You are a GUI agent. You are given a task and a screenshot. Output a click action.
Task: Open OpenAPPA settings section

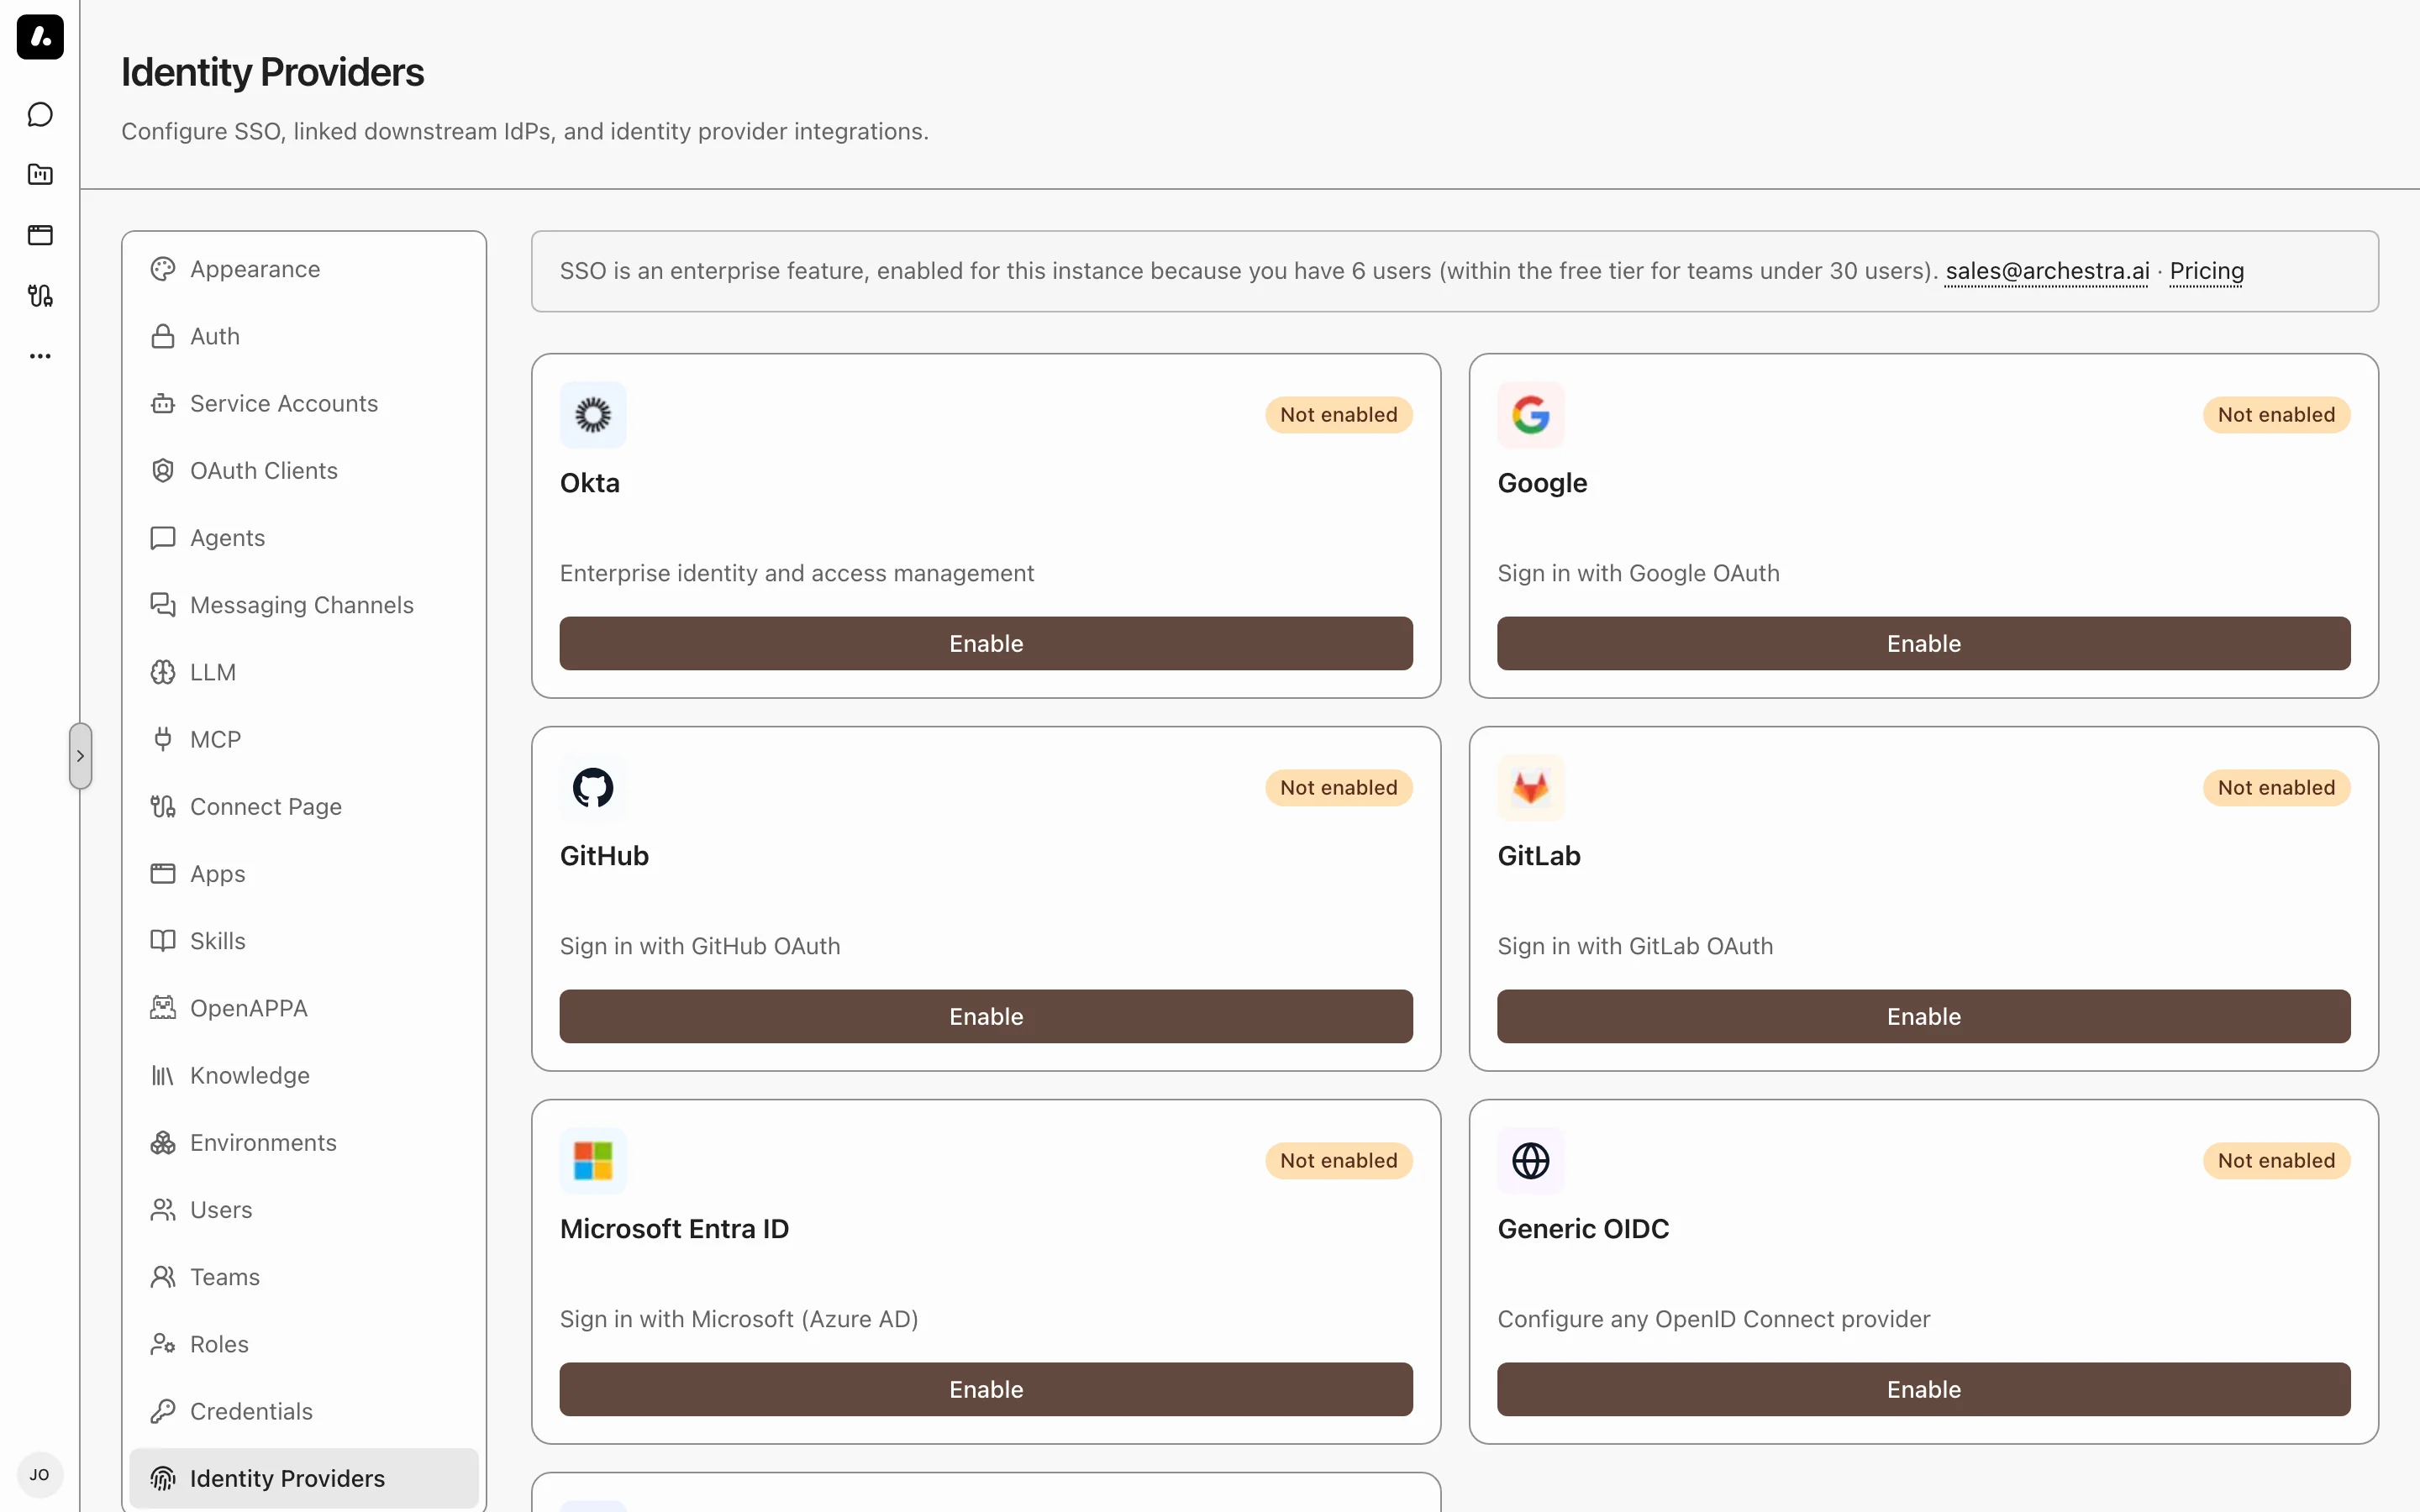[304, 1008]
